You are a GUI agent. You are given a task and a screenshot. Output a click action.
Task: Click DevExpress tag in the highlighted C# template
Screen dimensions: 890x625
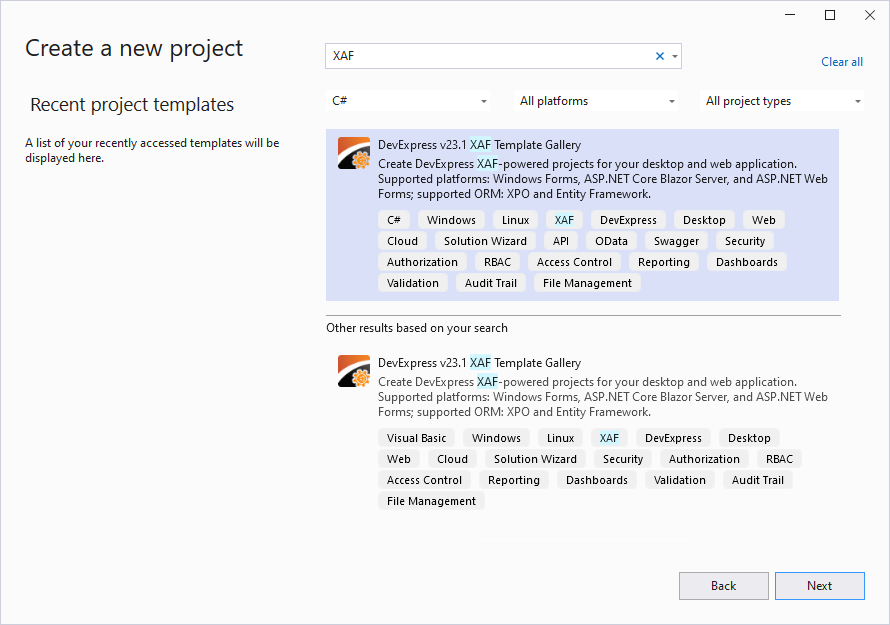point(628,220)
